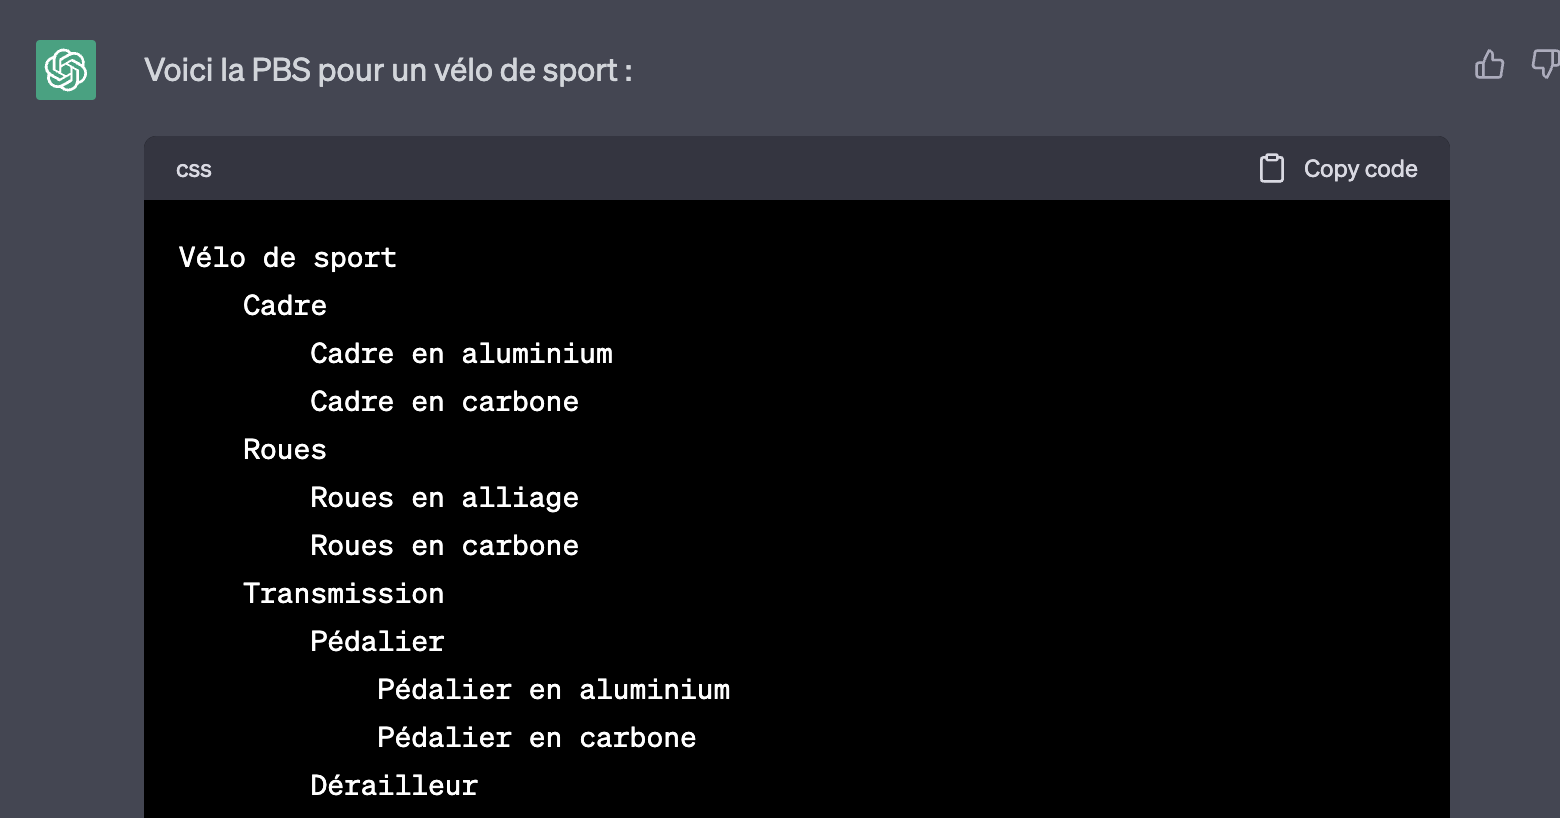
Task: Click on Roues en carbone
Action: (444, 545)
